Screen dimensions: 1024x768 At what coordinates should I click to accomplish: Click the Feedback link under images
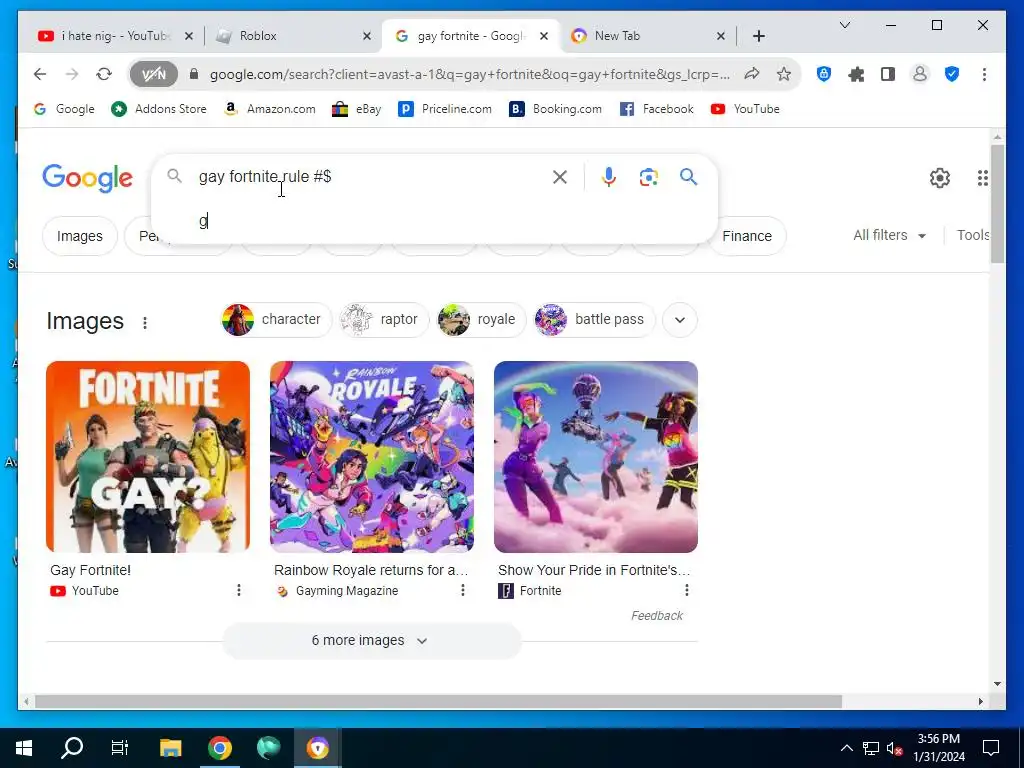[x=657, y=616]
